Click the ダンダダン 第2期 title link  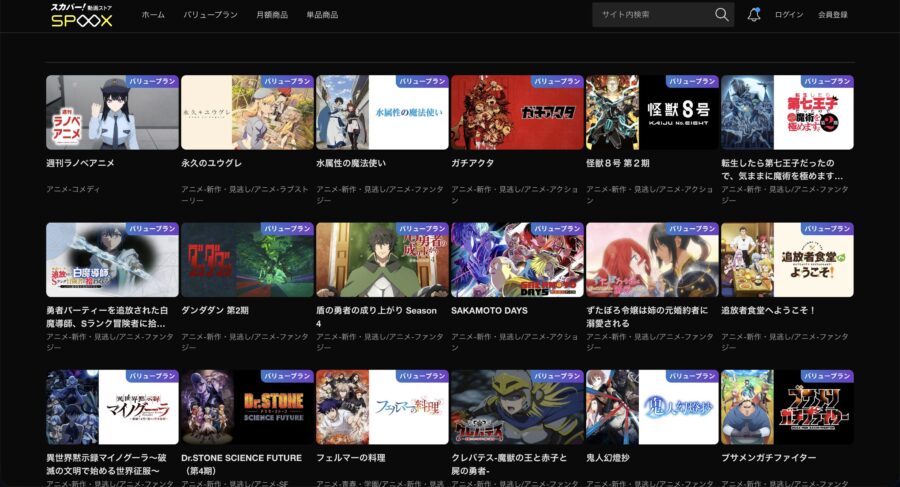[x=219, y=310]
